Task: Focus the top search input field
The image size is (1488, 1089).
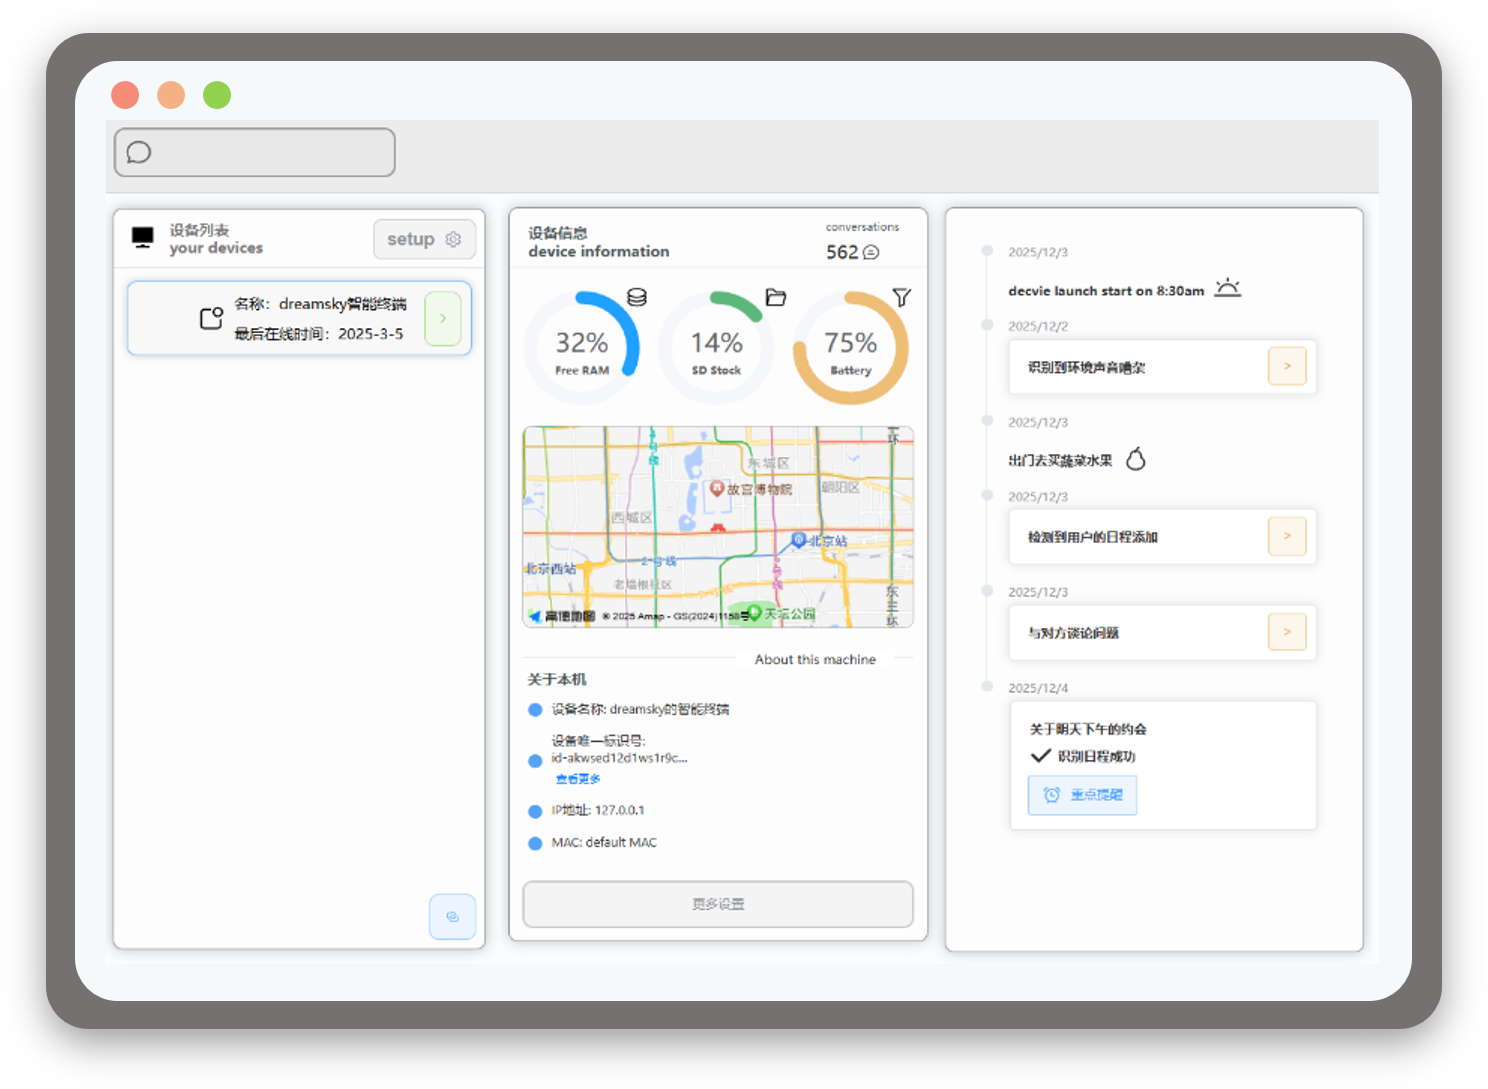Action: tap(255, 152)
